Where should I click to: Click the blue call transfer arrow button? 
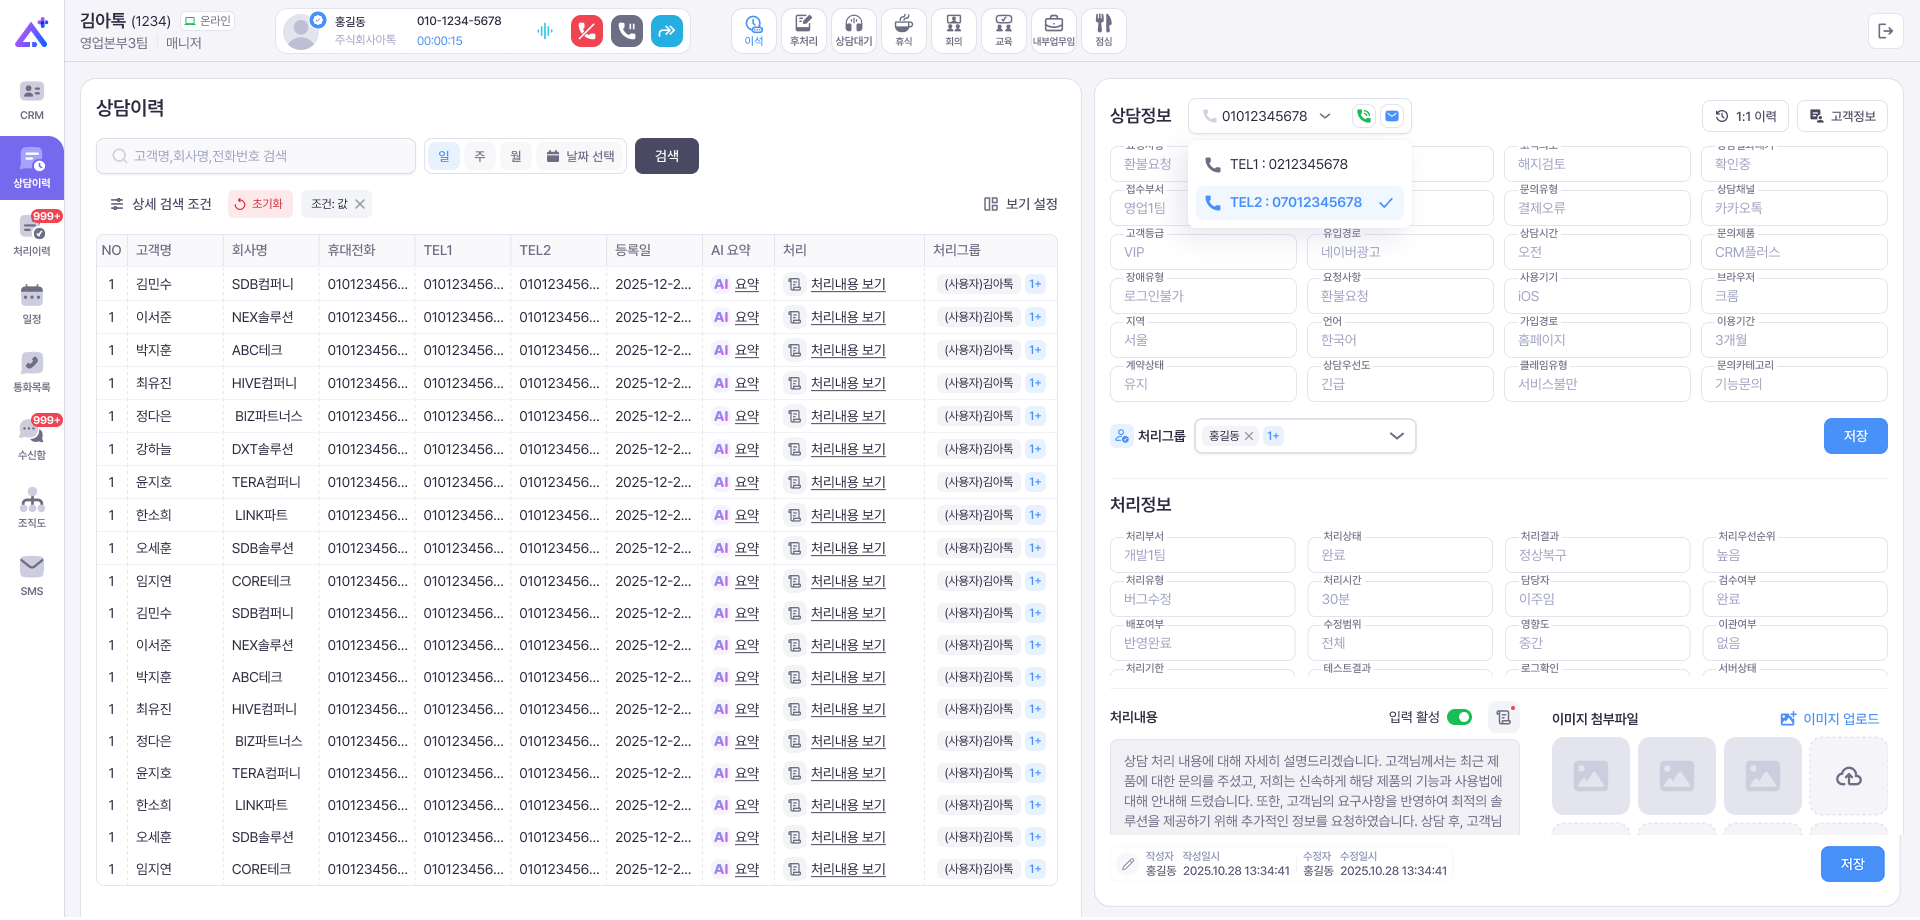pos(667,31)
